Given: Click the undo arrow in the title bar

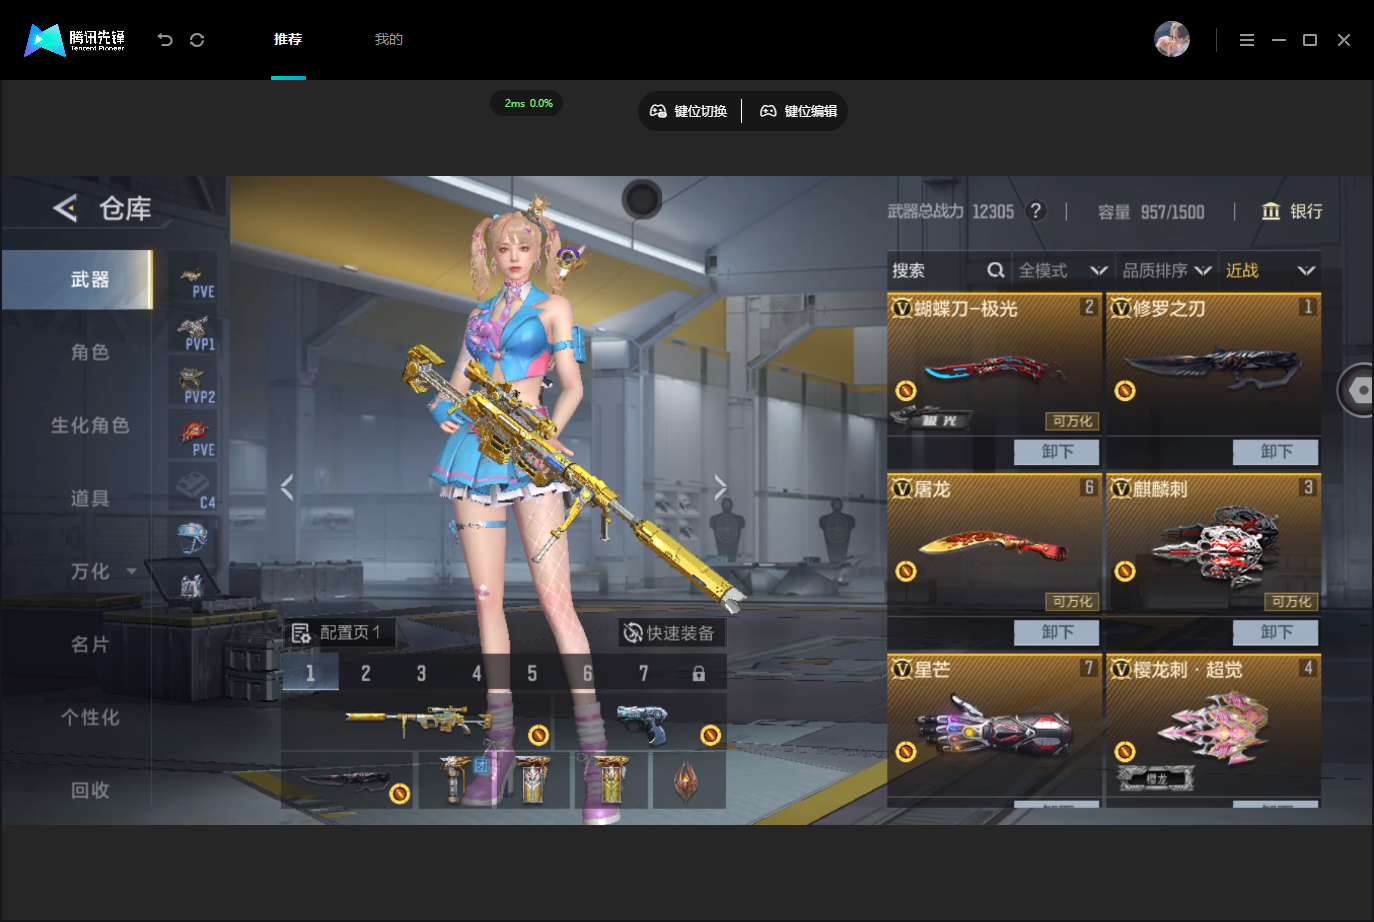Looking at the screenshot, I should tap(165, 40).
